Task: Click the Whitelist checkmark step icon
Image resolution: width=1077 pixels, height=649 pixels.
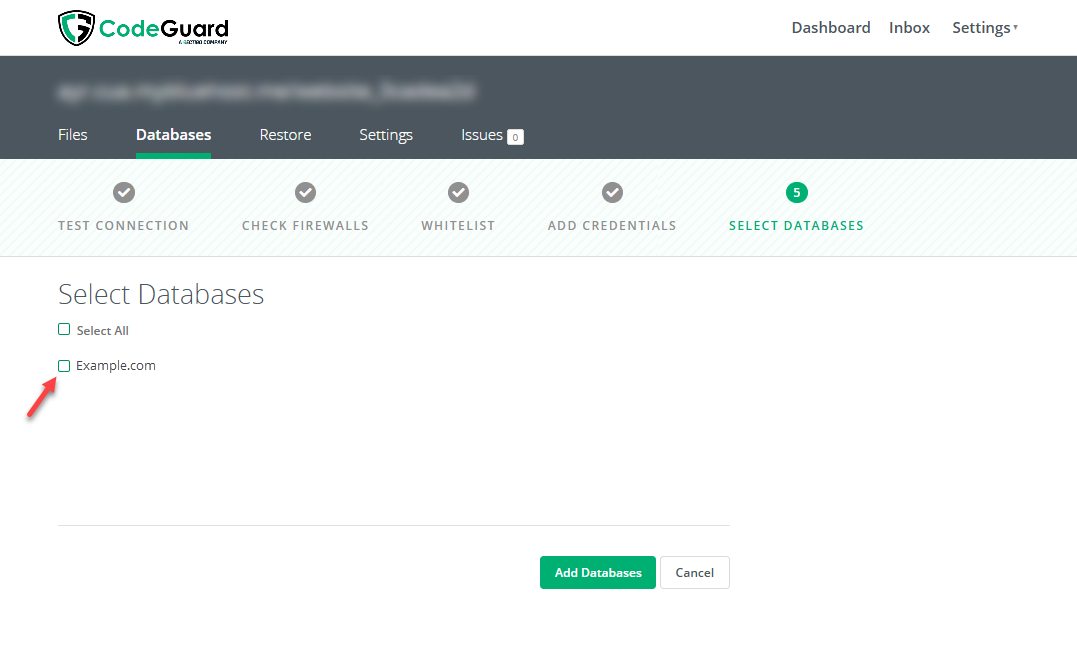Action: click(x=458, y=192)
